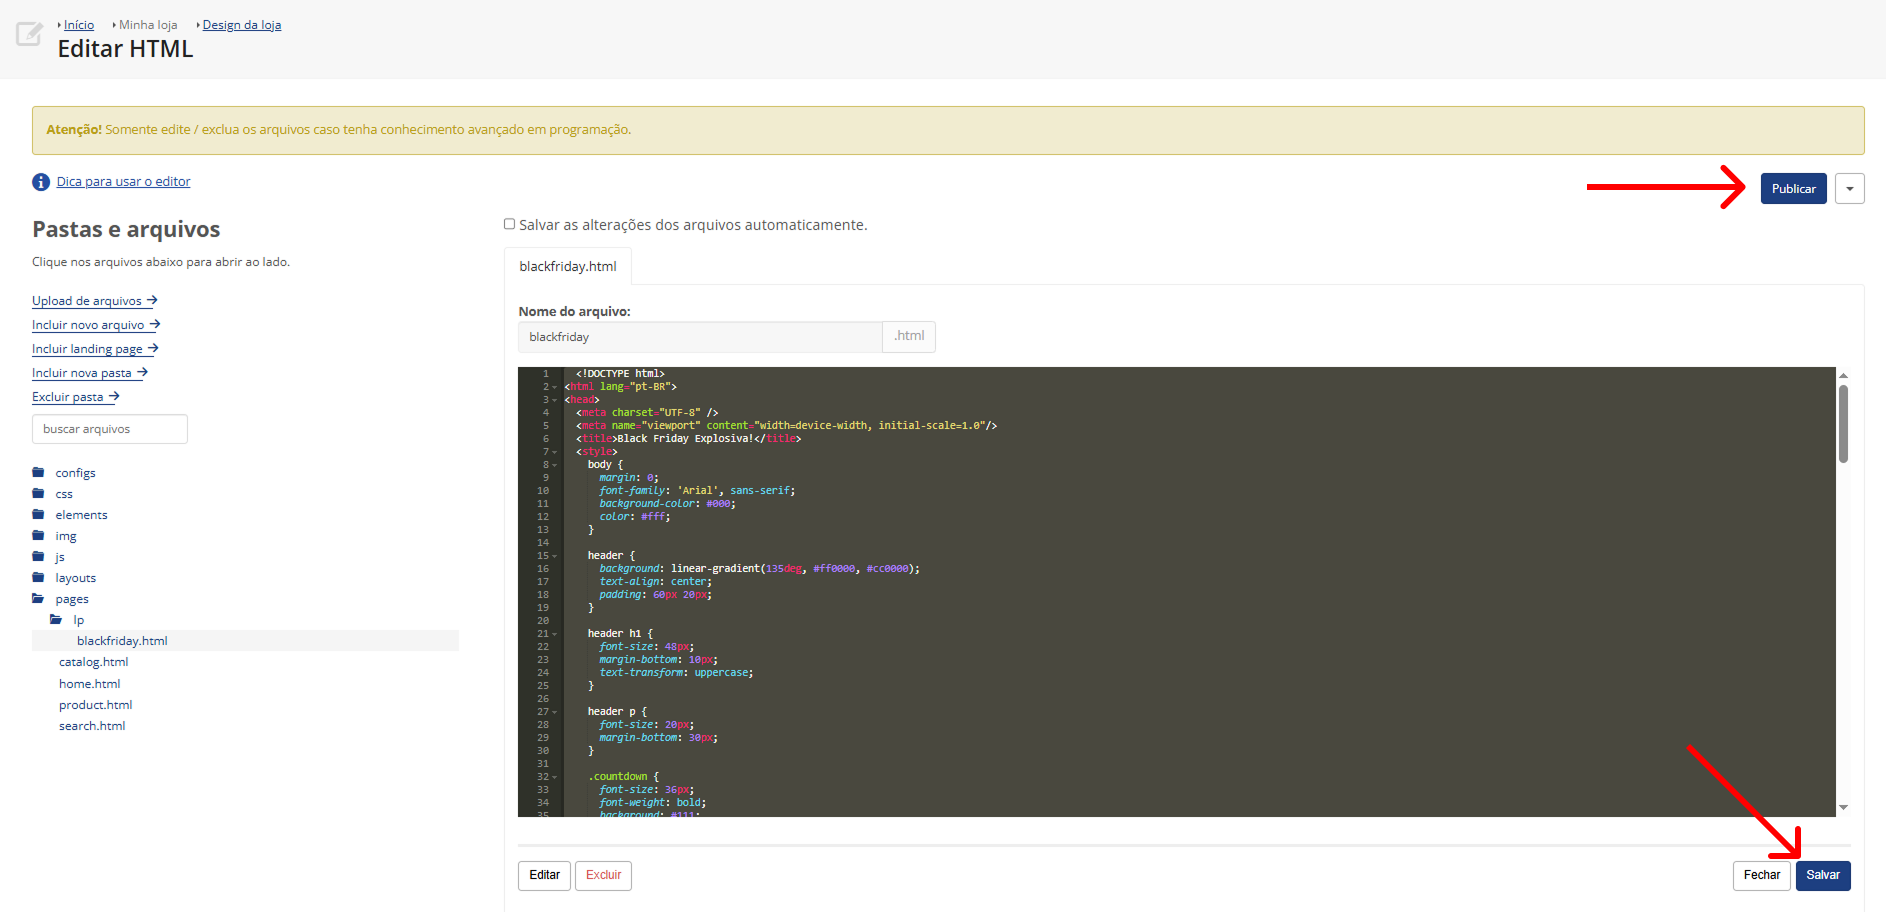
Task: Click the .html extension label
Action: (909, 336)
